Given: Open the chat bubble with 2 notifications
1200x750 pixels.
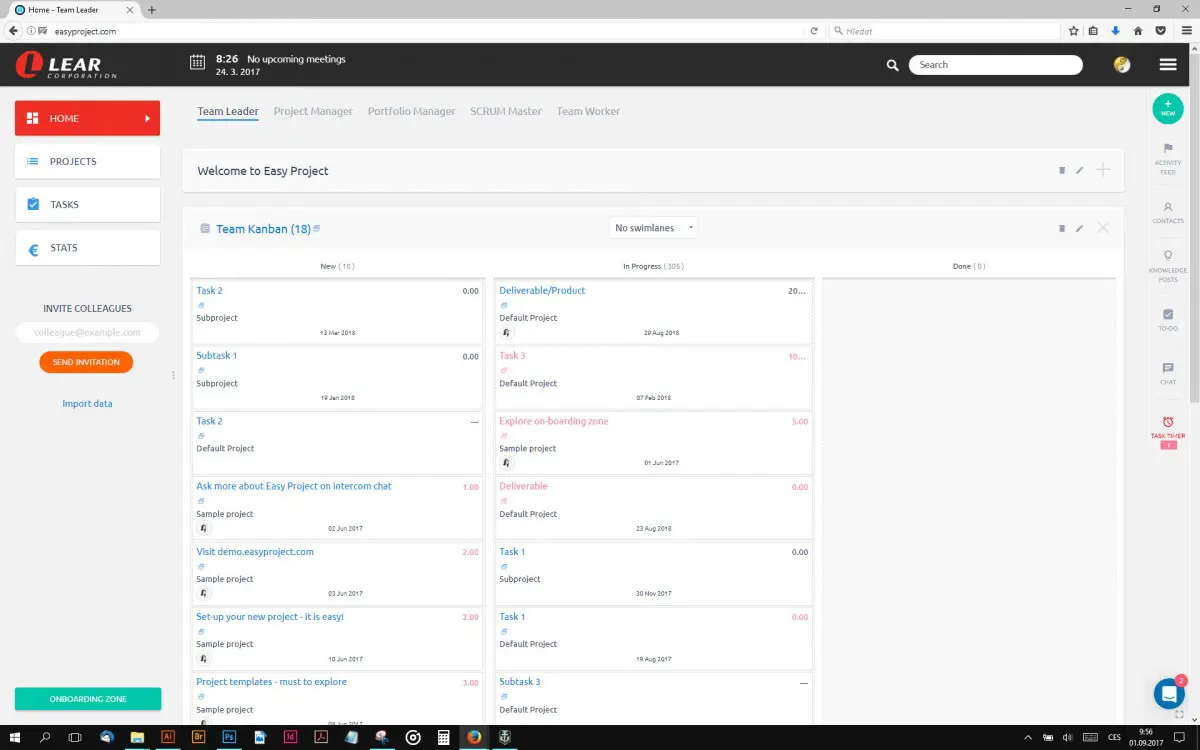Looking at the screenshot, I should coord(1168,693).
